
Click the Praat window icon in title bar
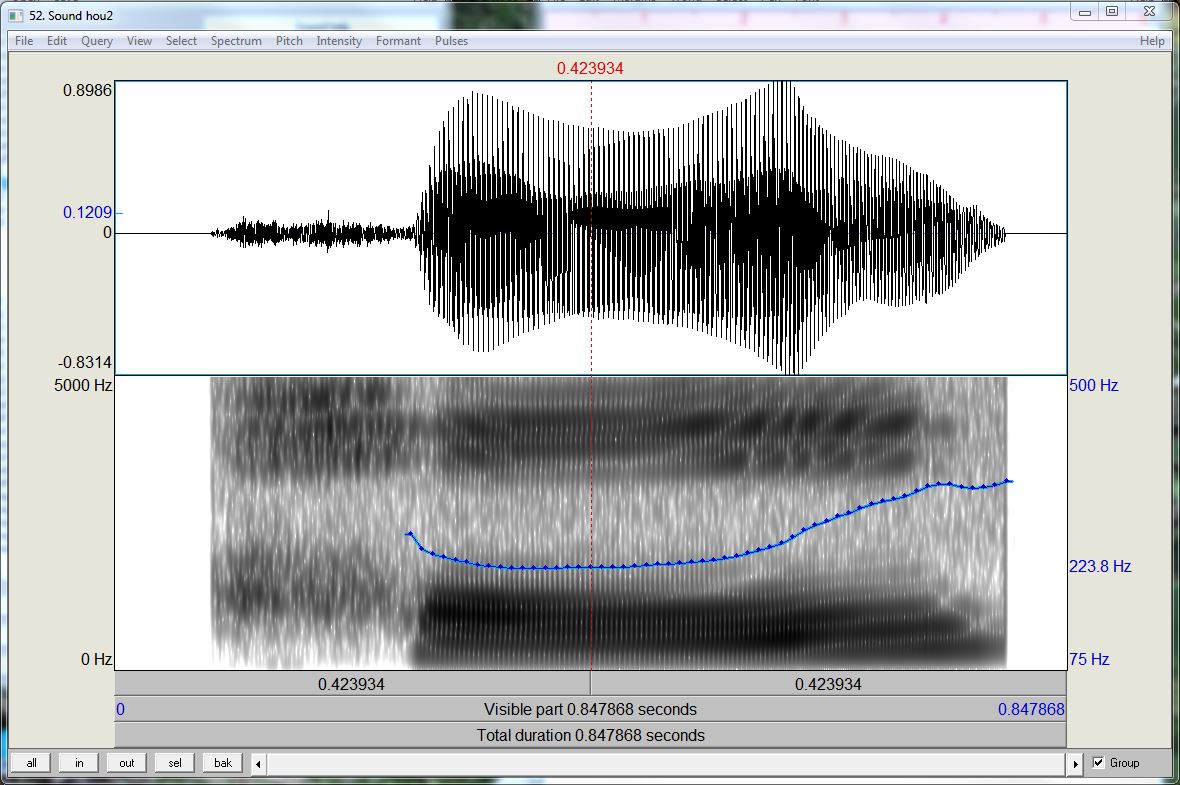click(x=16, y=15)
